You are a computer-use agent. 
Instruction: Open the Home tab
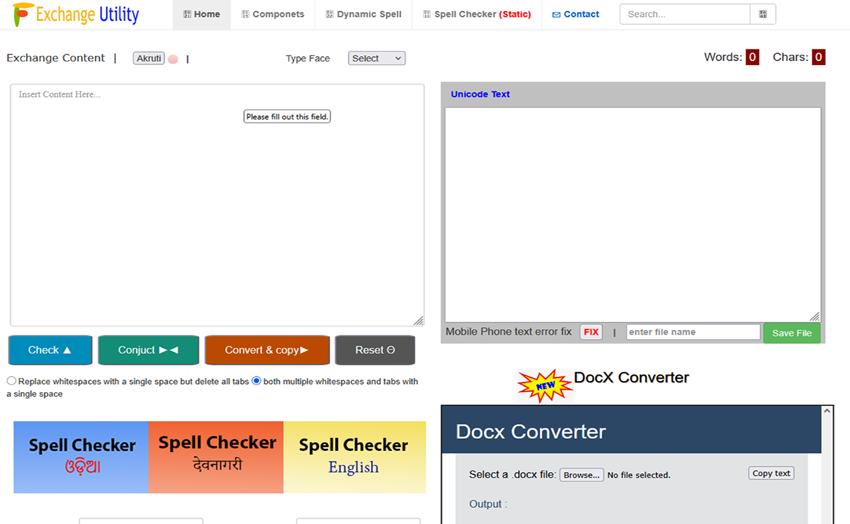point(202,14)
